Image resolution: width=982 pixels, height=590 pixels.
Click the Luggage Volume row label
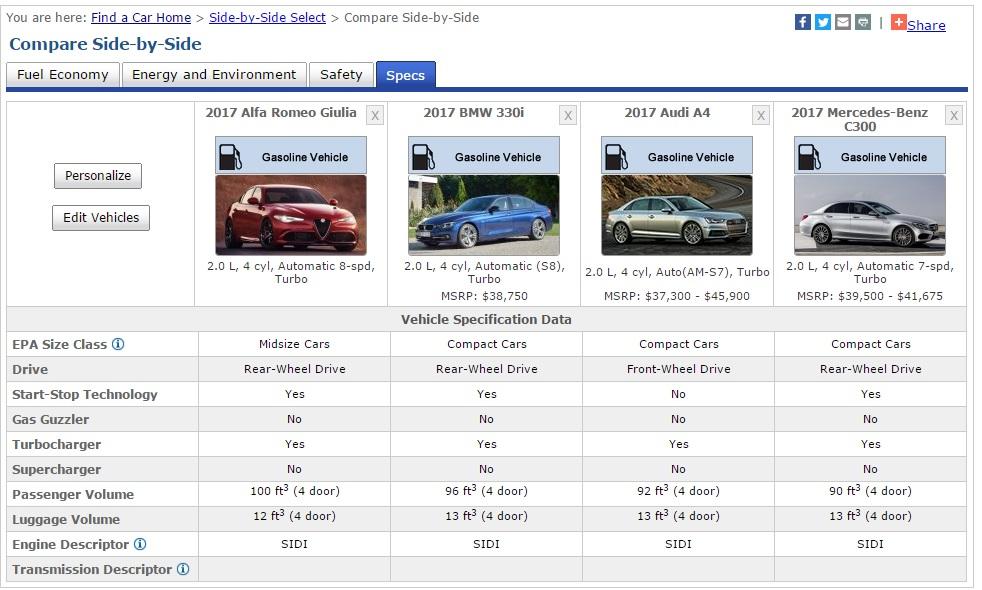point(66,520)
